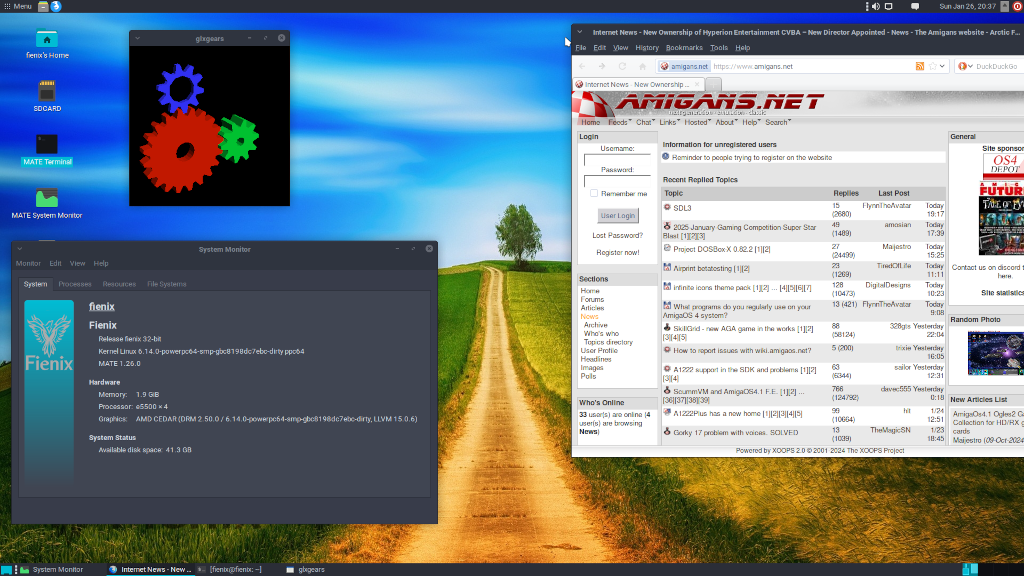
Task: Open address bar history dropdown arrow
Action: 942,66
